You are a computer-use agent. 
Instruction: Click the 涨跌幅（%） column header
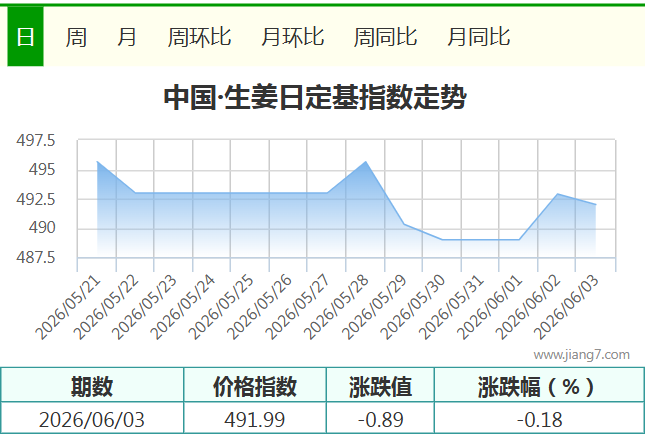[540, 386]
